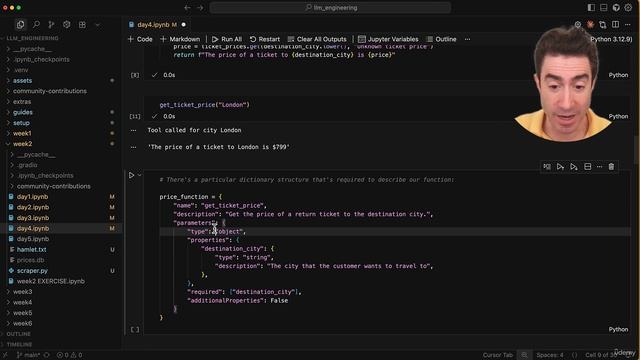This screenshot has width=640, height=360.
Task: Expand the community-contributions root folder
Action: 49,91
